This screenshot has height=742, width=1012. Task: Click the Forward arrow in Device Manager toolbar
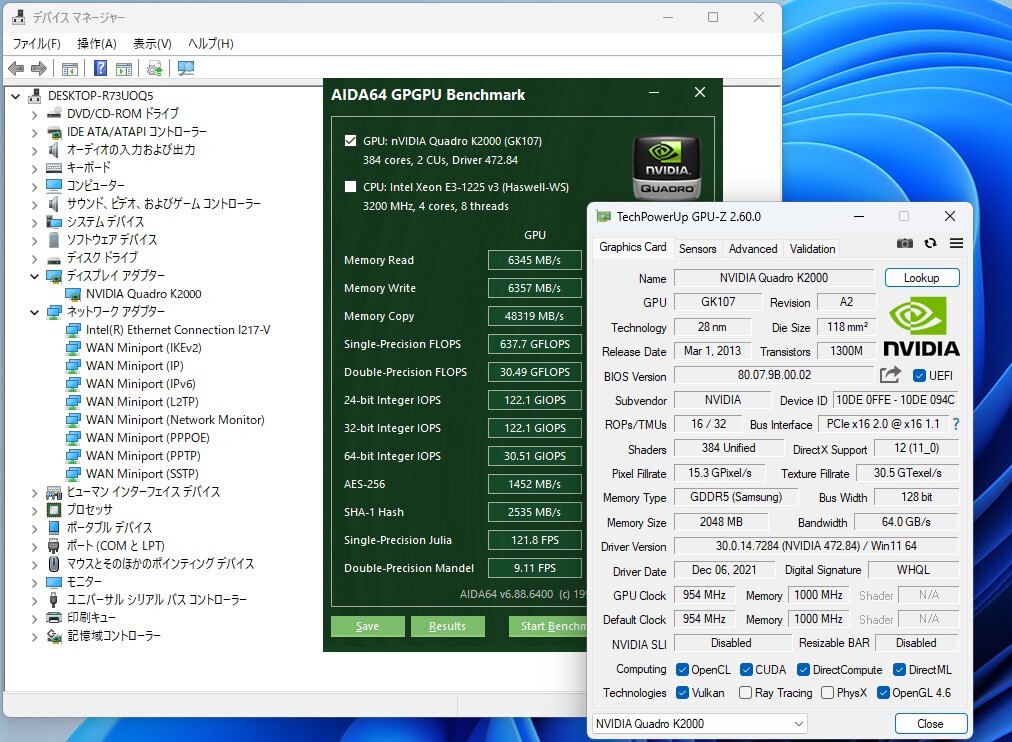tap(39, 68)
